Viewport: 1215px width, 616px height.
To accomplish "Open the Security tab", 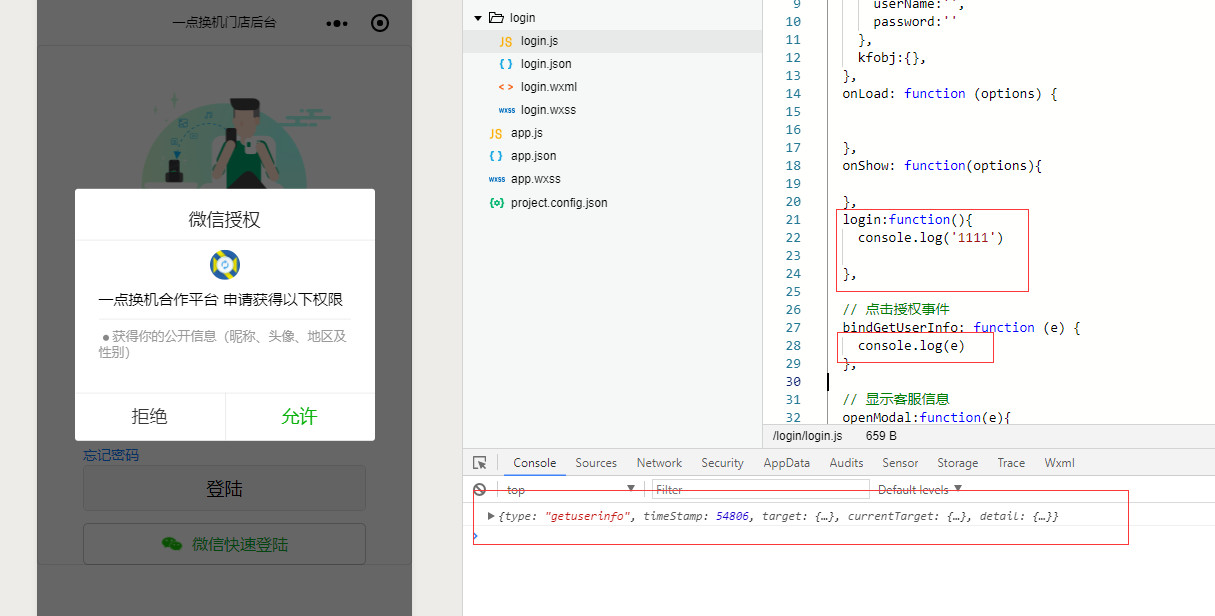I will point(722,463).
